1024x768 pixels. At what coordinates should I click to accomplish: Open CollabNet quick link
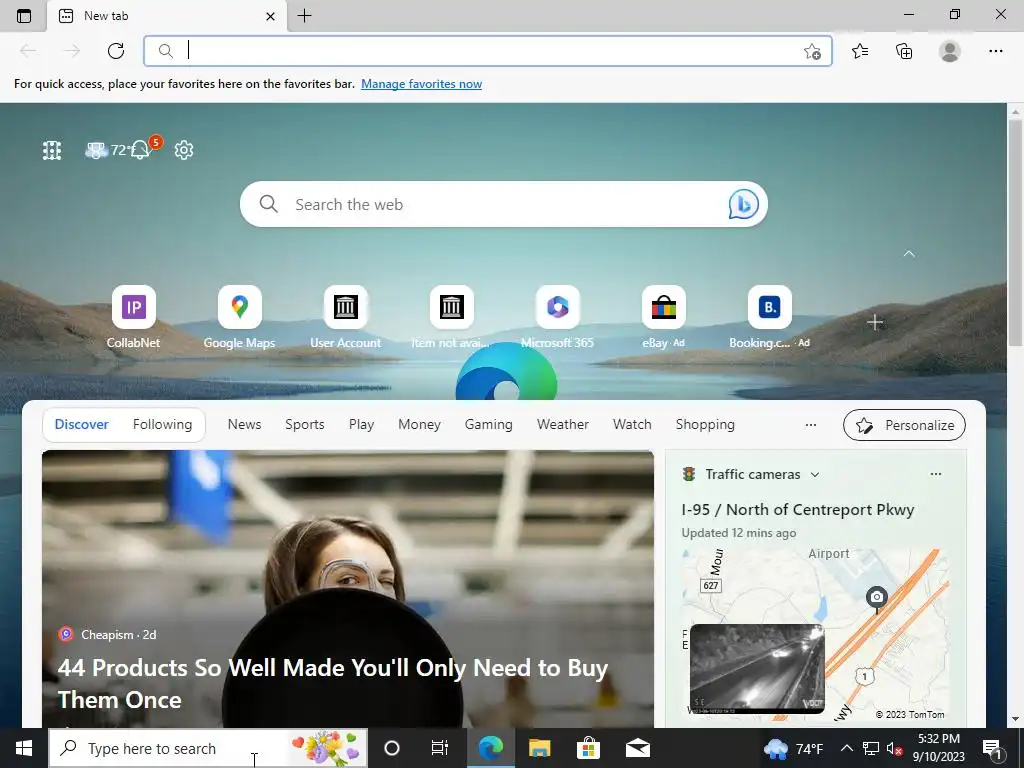[133, 317]
